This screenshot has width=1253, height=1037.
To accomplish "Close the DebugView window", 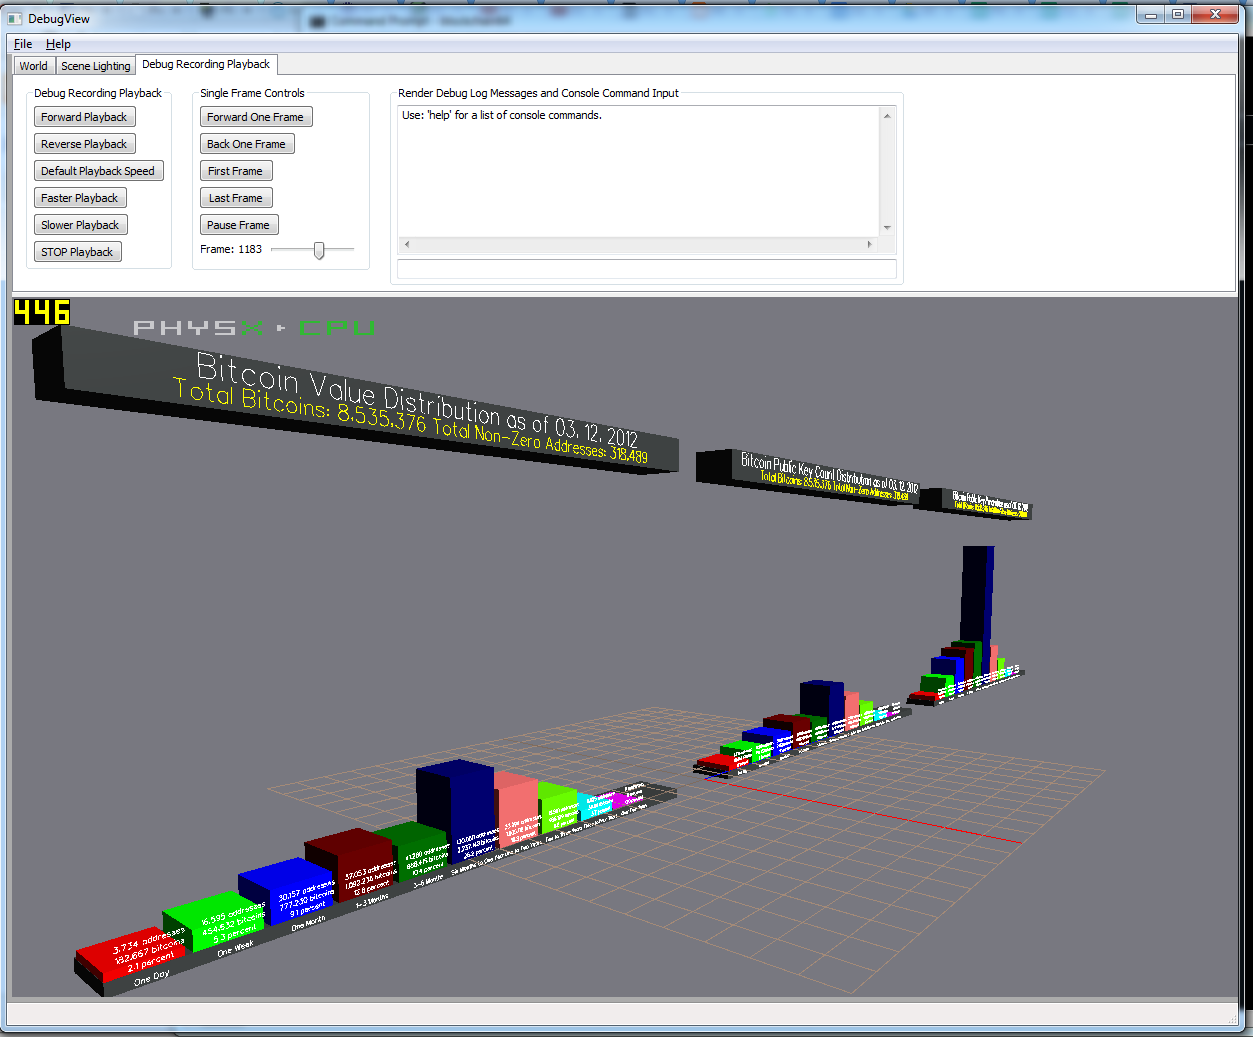I will pyautogui.click(x=1215, y=14).
